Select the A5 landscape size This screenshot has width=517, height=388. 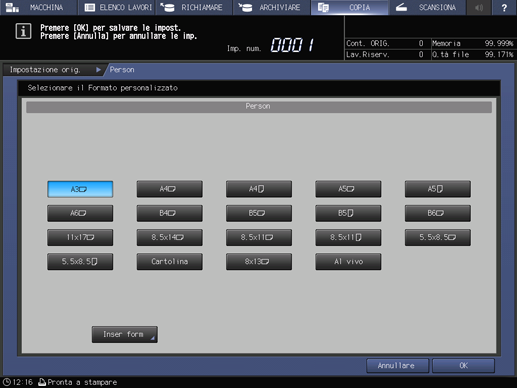pyautogui.click(x=348, y=189)
